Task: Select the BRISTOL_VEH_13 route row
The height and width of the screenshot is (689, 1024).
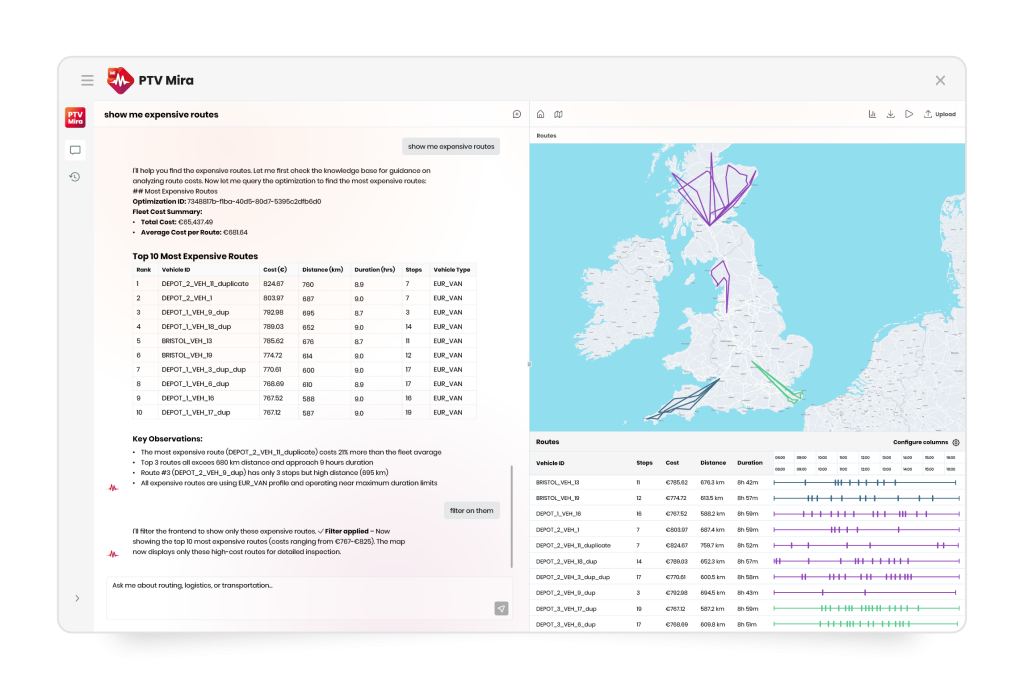Action: (x=558, y=482)
